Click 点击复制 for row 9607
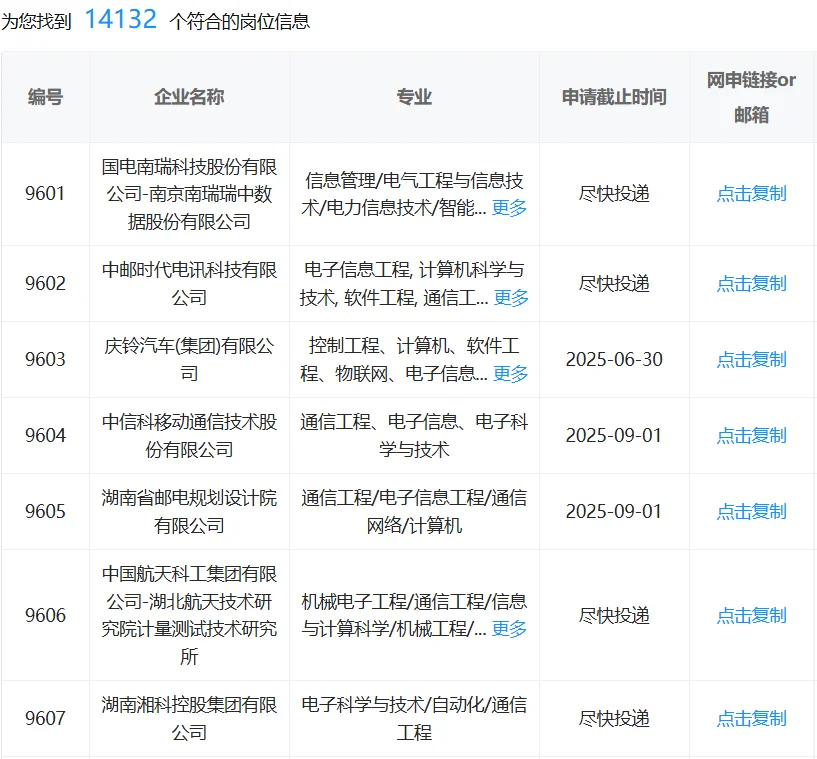The image size is (817, 759). click(751, 719)
